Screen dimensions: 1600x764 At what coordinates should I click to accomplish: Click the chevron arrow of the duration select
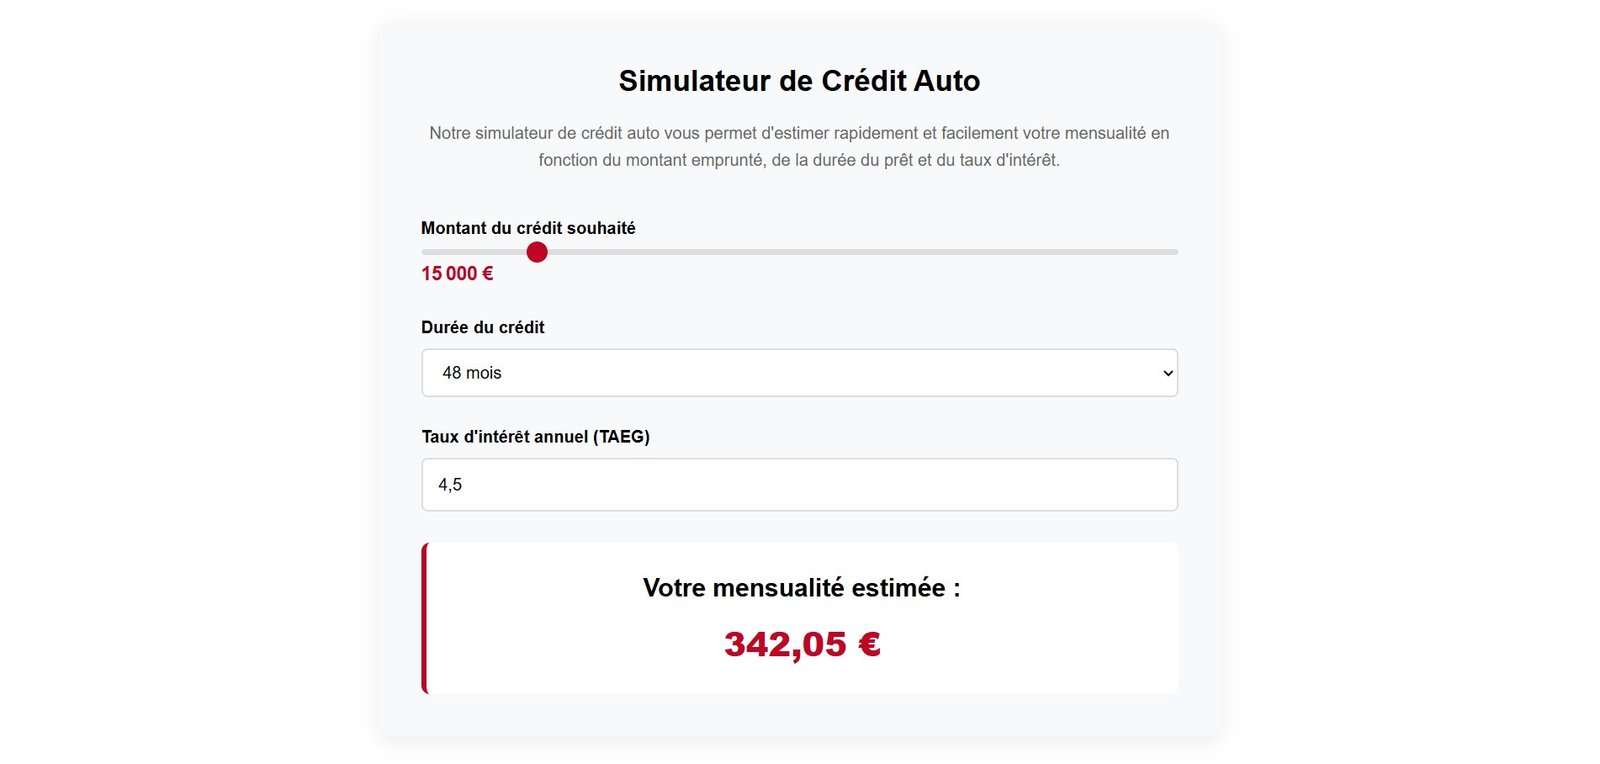click(1167, 373)
